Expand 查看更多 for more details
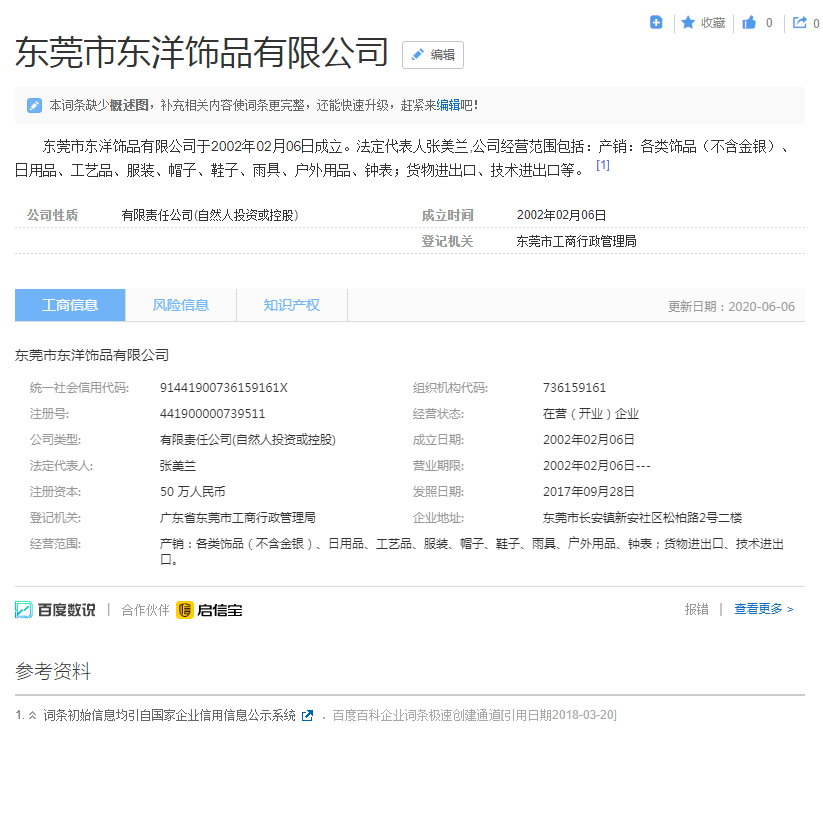The width and height of the screenshot is (823, 824). point(764,609)
